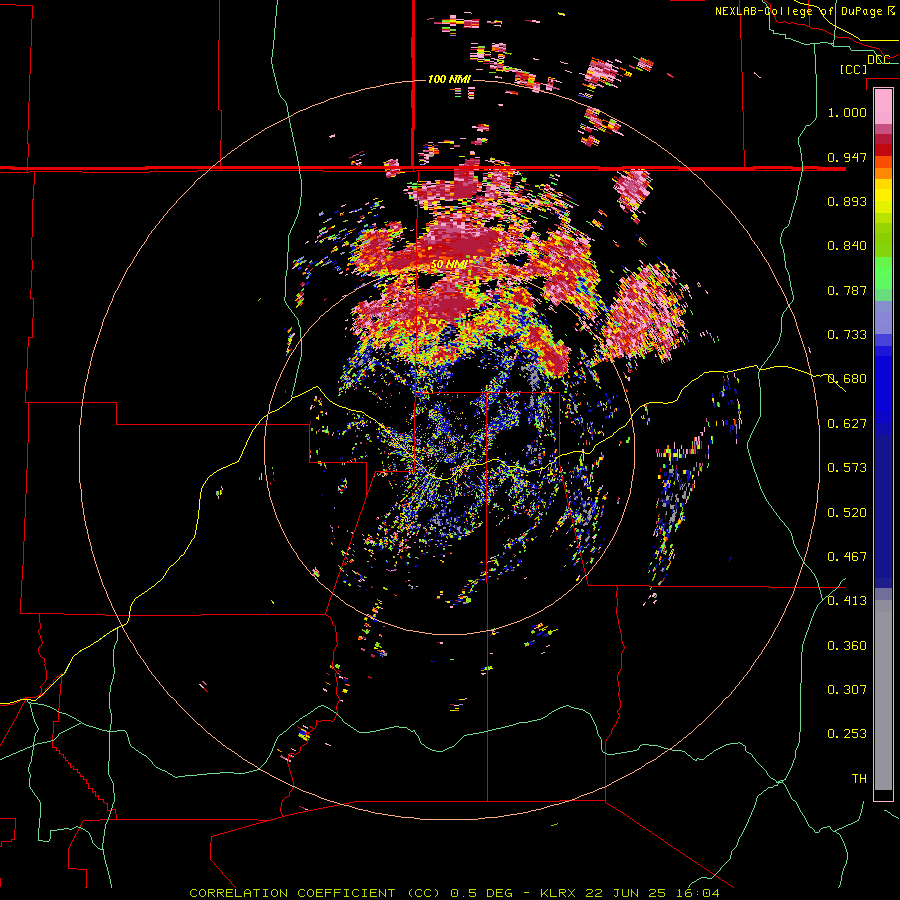The height and width of the screenshot is (900, 900).
Task: Select the 0.360 scale value
Action: click(x=847, y=646)
